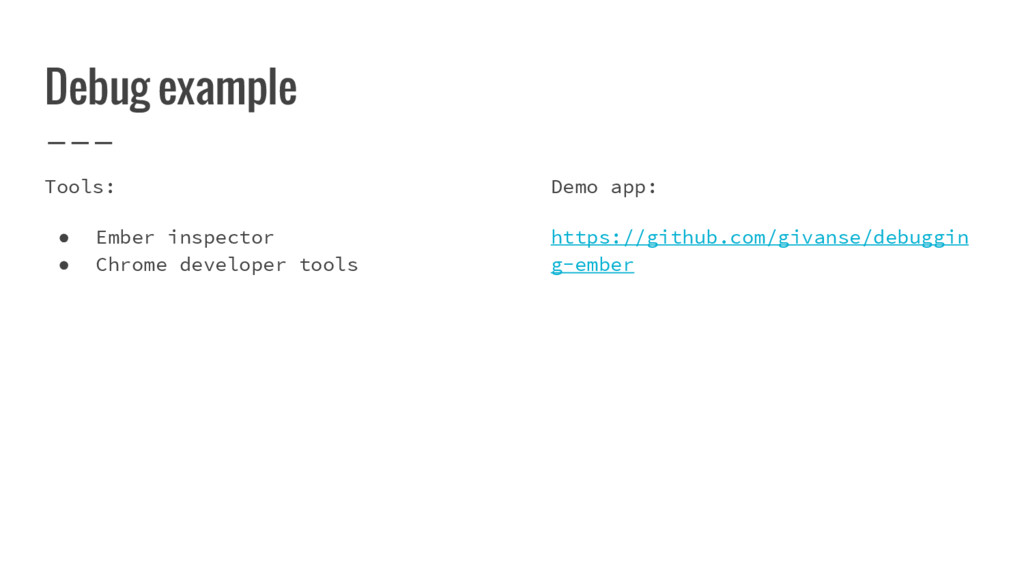
Task: Click the dashed divider under the title
Action: [x=80, y=142]
